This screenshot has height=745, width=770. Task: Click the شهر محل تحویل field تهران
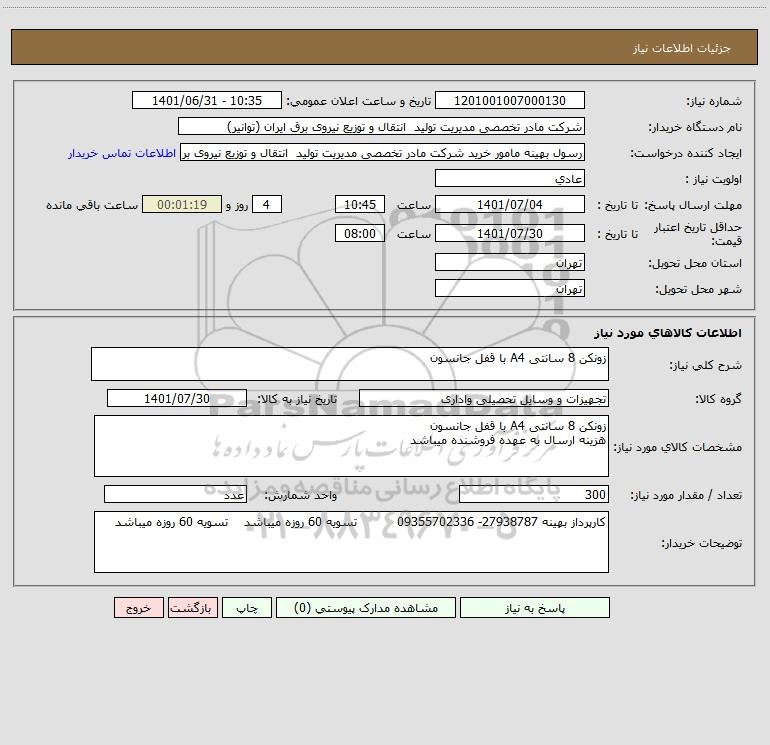[x=510, y=288]
